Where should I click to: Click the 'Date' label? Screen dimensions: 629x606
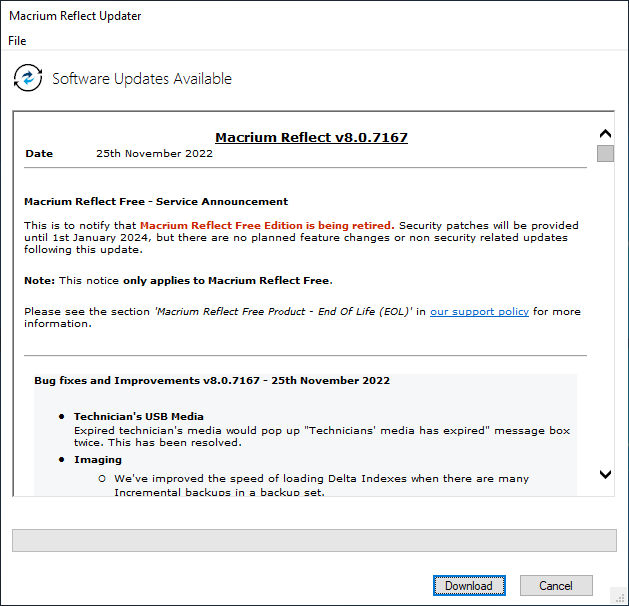coord(39,154)
